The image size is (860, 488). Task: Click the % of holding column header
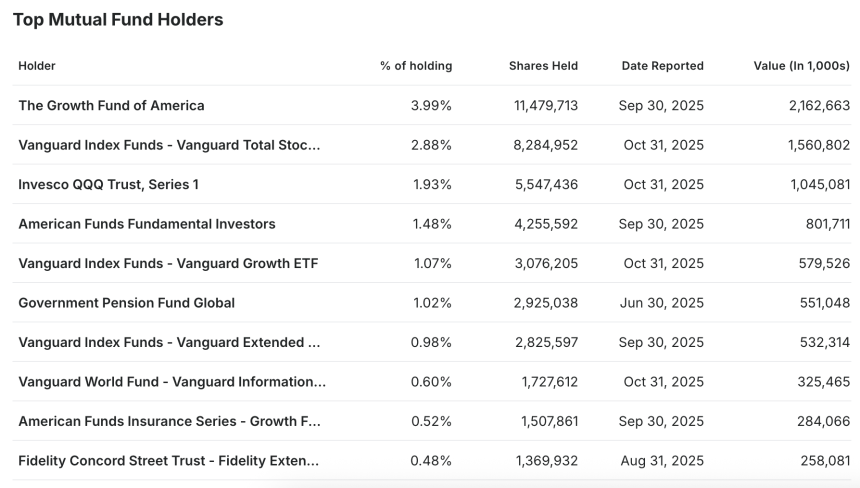tap(416, 66)
